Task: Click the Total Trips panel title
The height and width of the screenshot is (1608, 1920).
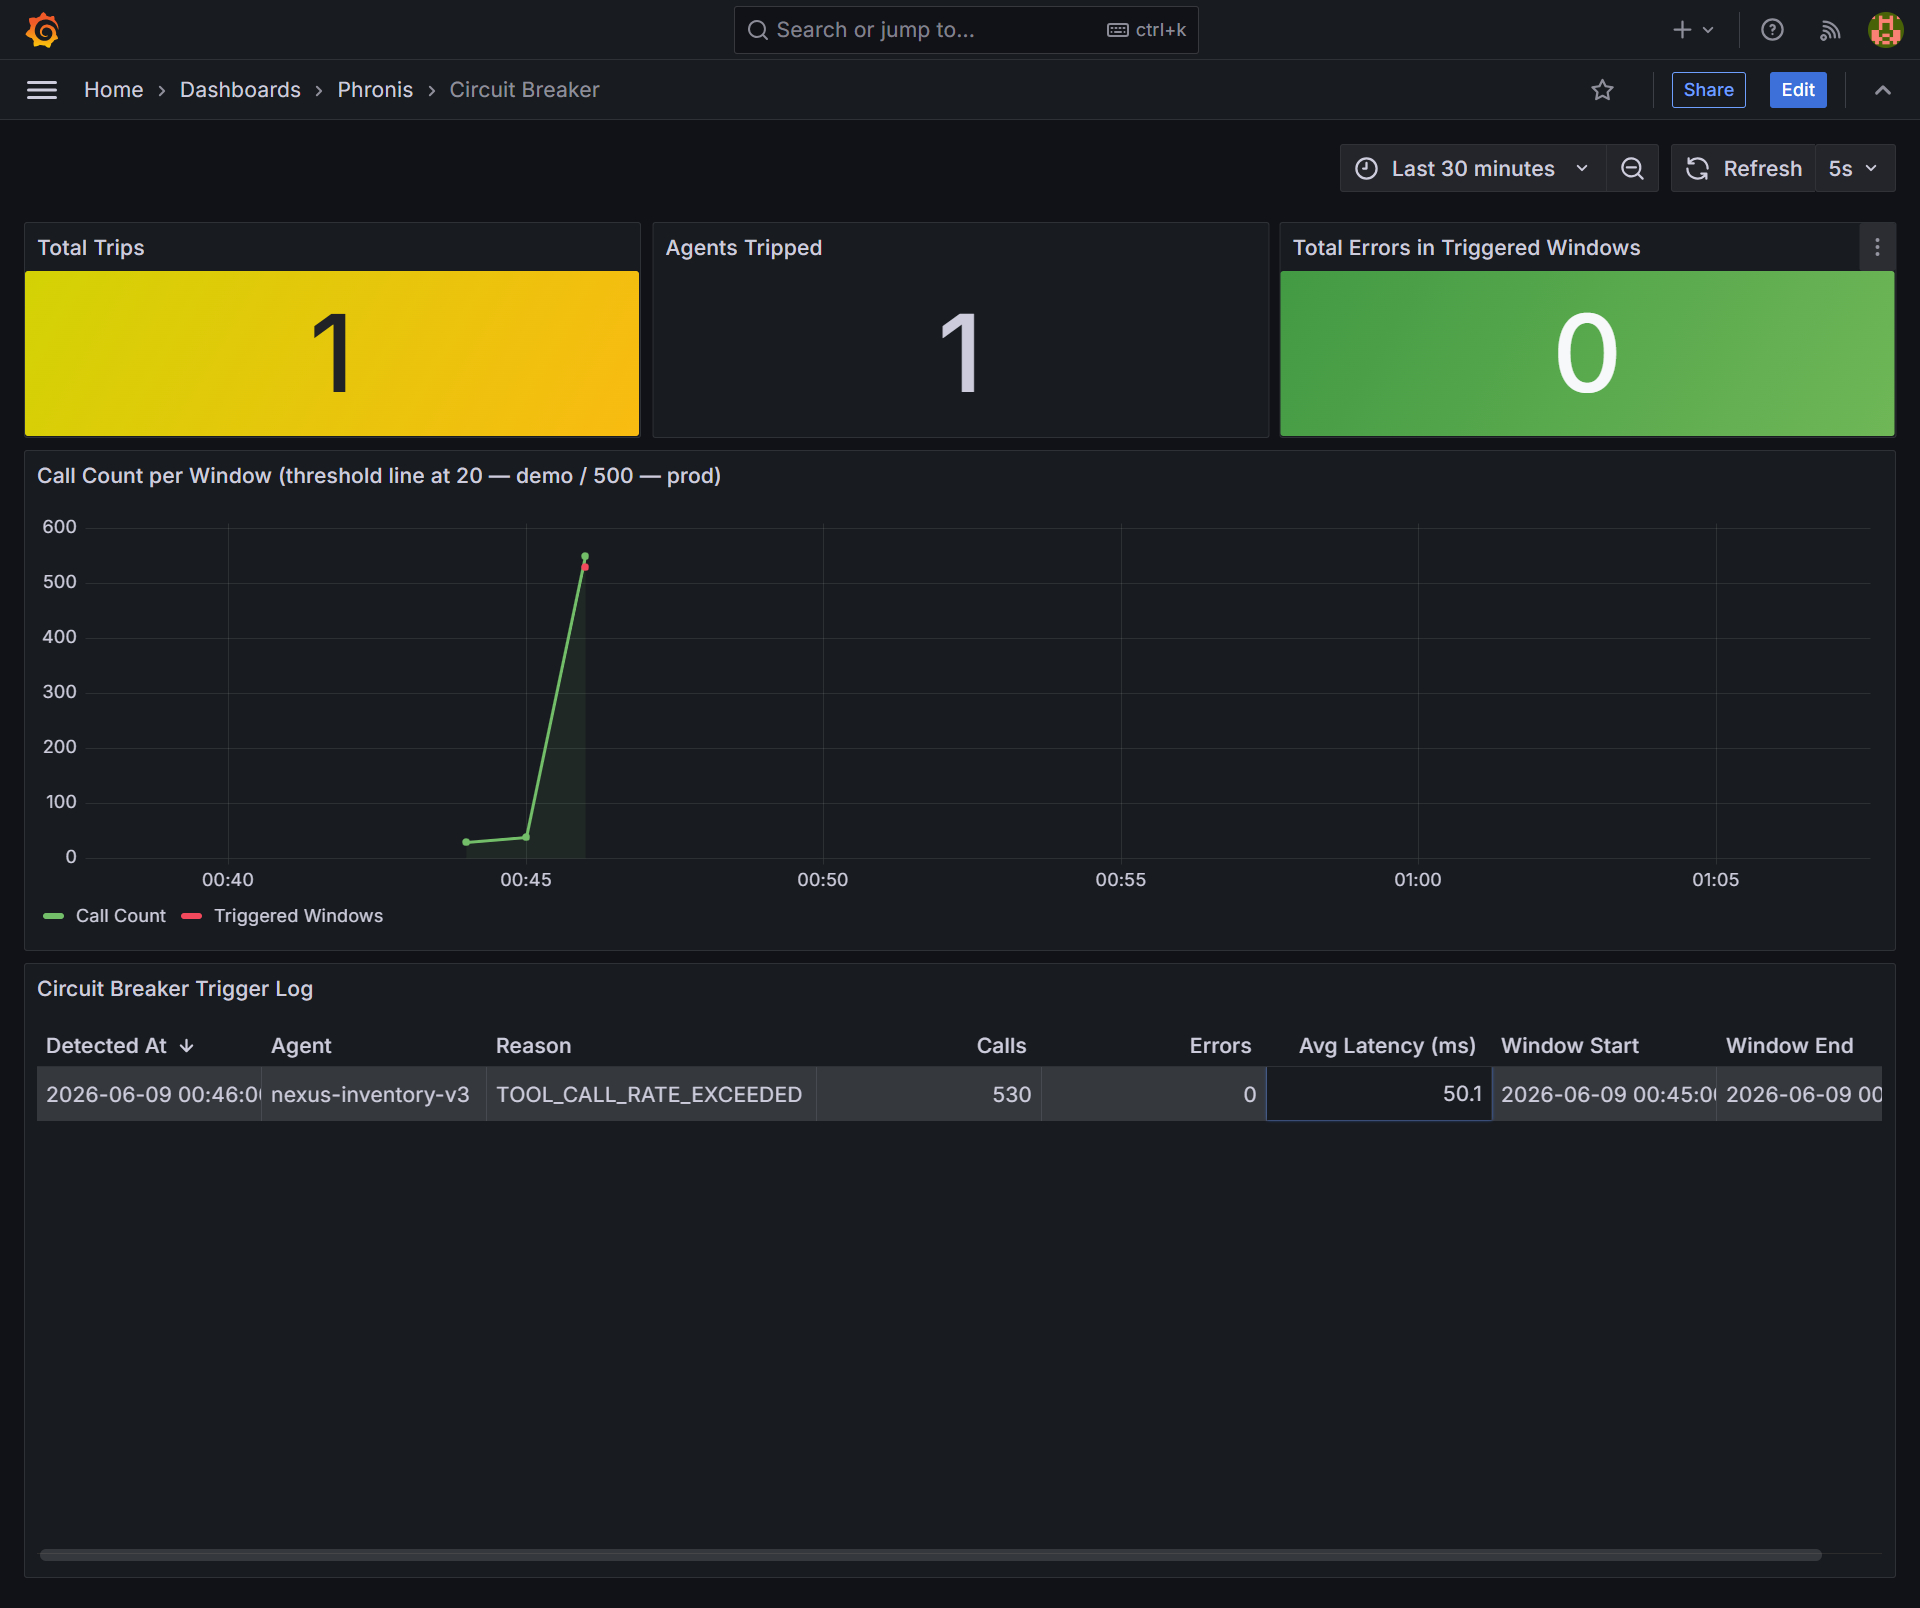Action: (91, 248)
